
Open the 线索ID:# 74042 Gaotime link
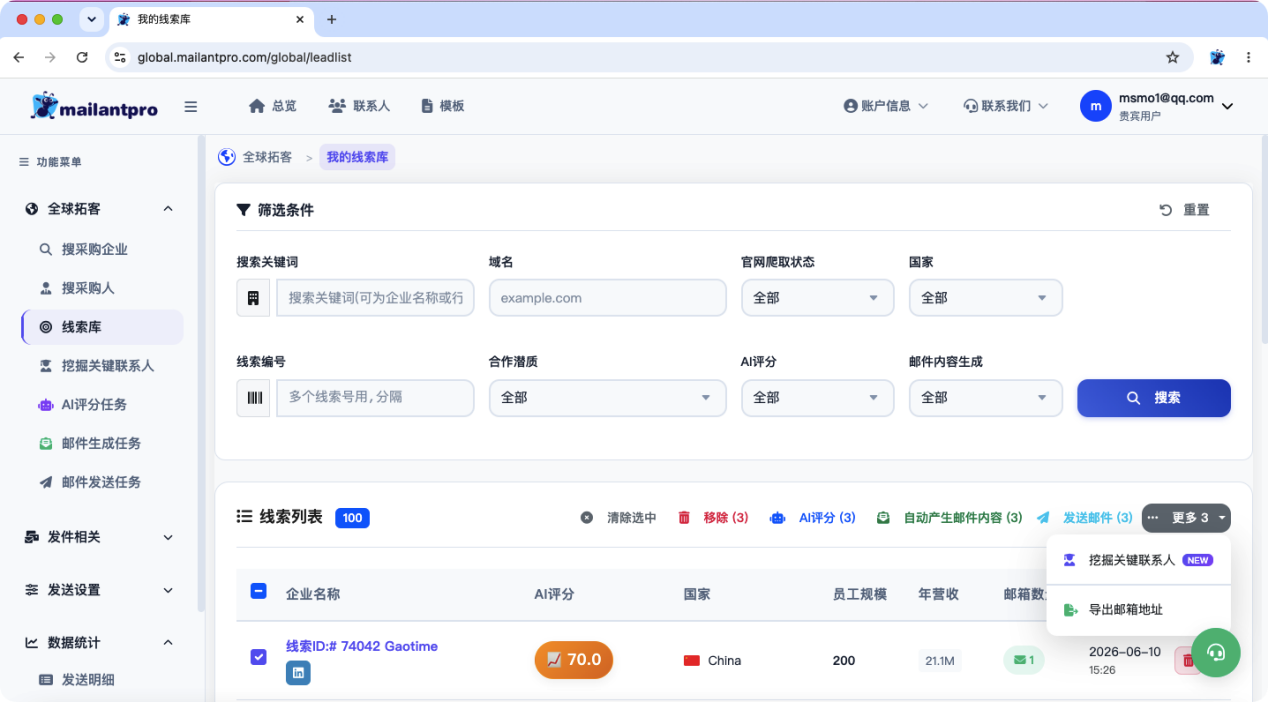coord(362,646)
